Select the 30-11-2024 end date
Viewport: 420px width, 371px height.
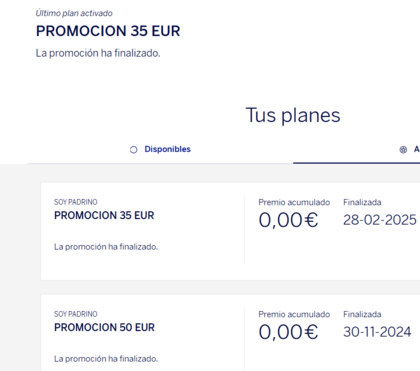(x=377, y=332)
